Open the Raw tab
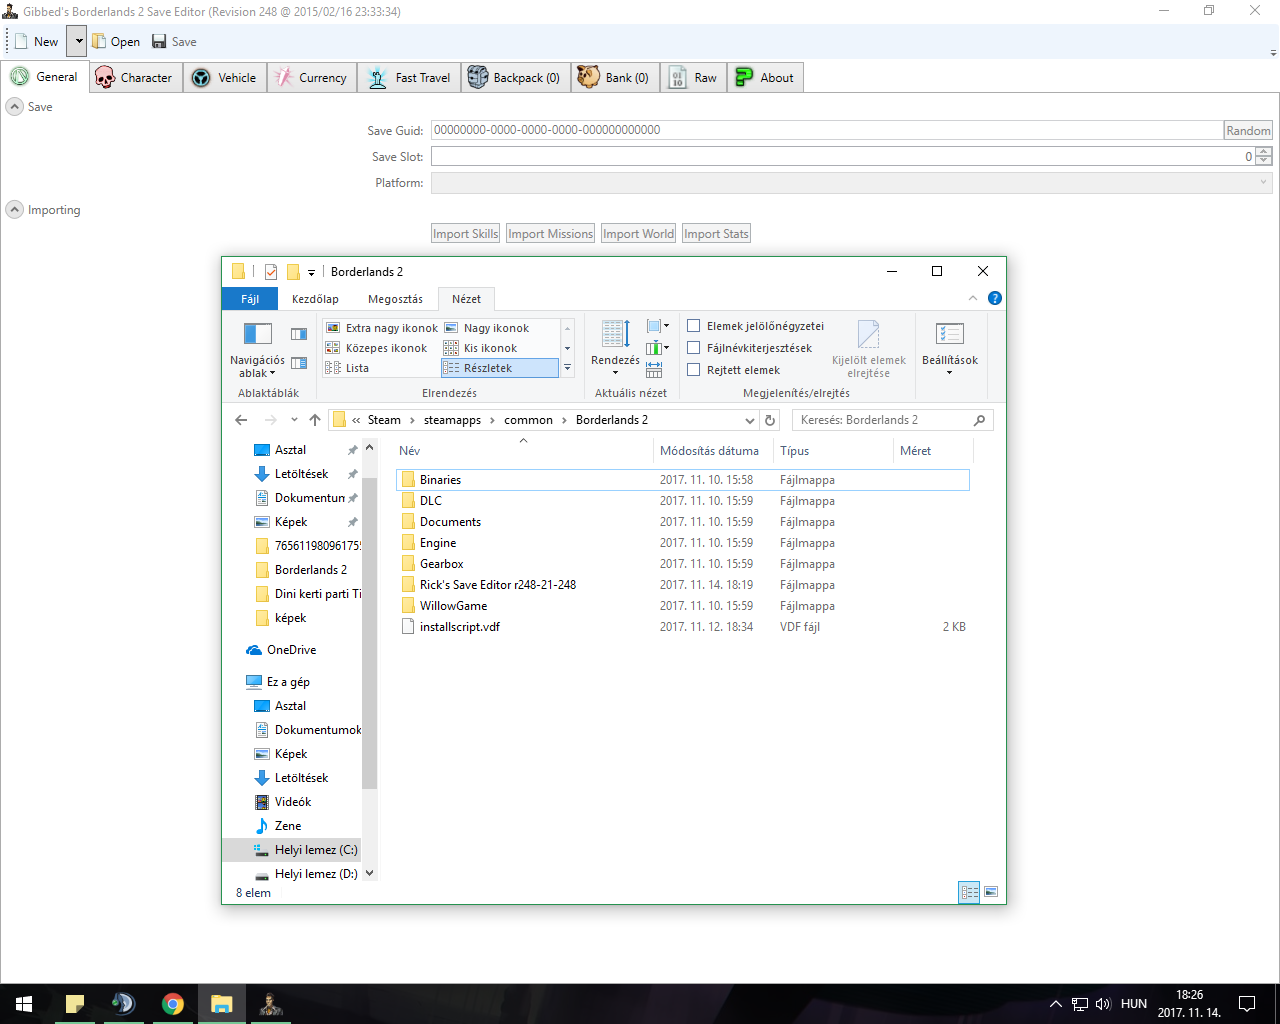Screen dimensions: 1280x1024 tap(693, 78)
